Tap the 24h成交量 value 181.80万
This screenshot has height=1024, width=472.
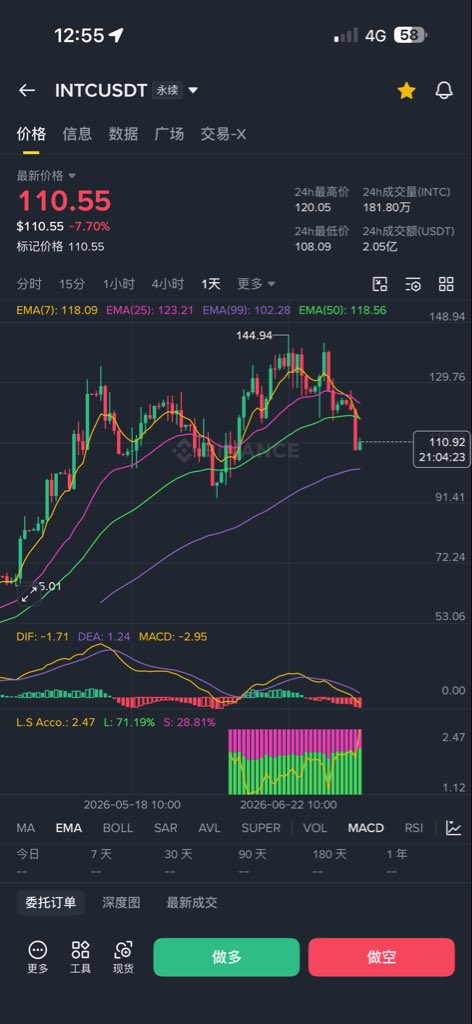(x=388, y=208)
